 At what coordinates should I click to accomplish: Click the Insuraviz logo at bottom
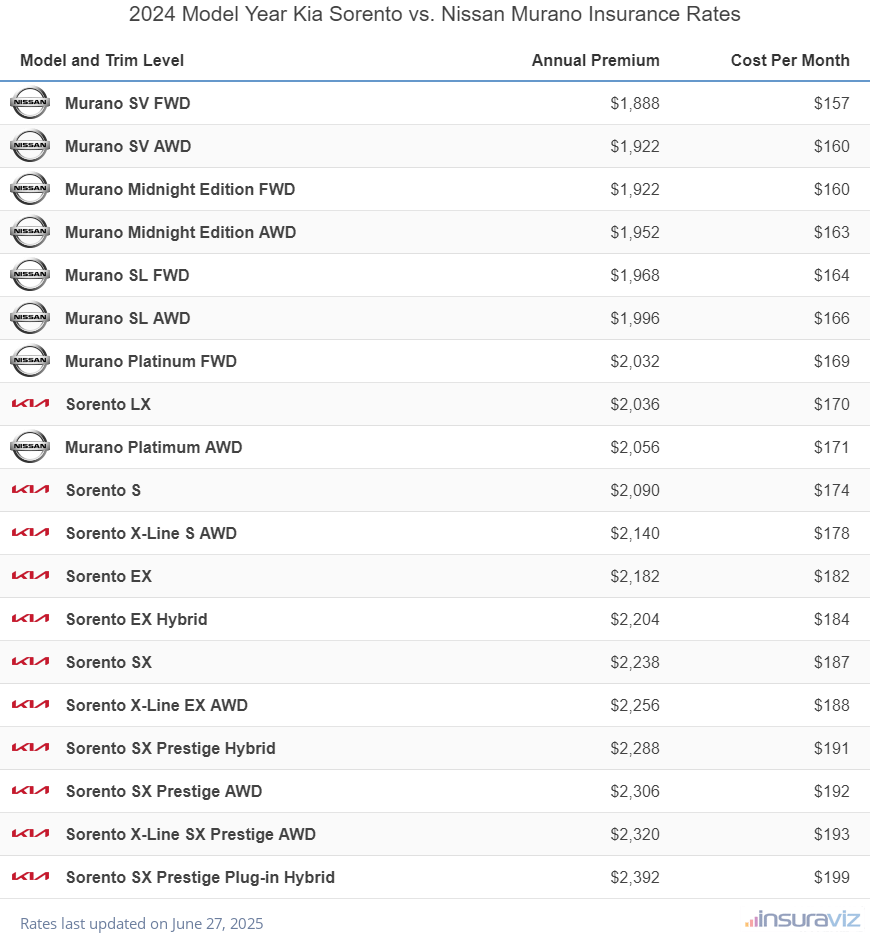click(803, 919)
